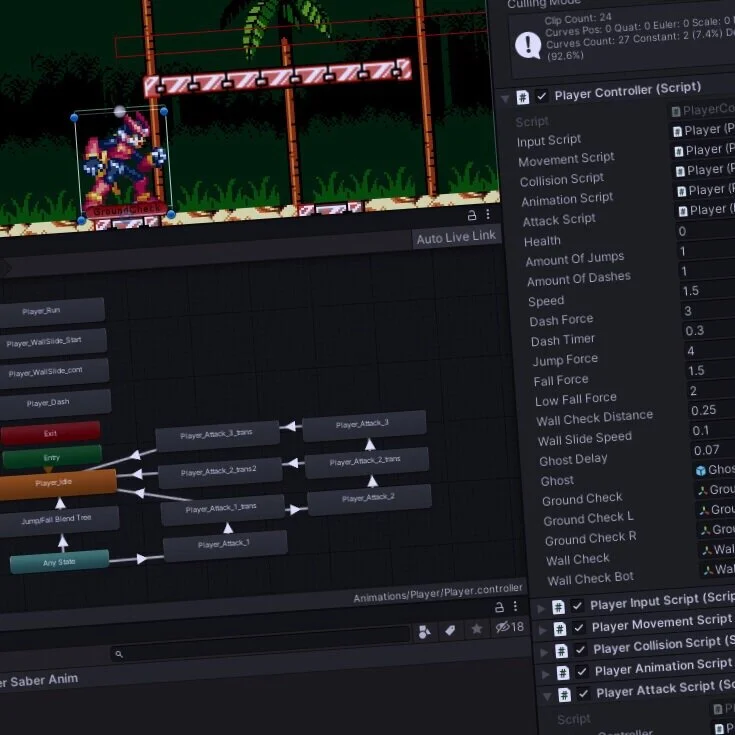Click the Player Attack Script hash icon
Screen dimensions: 735x735
click(564, 695)
